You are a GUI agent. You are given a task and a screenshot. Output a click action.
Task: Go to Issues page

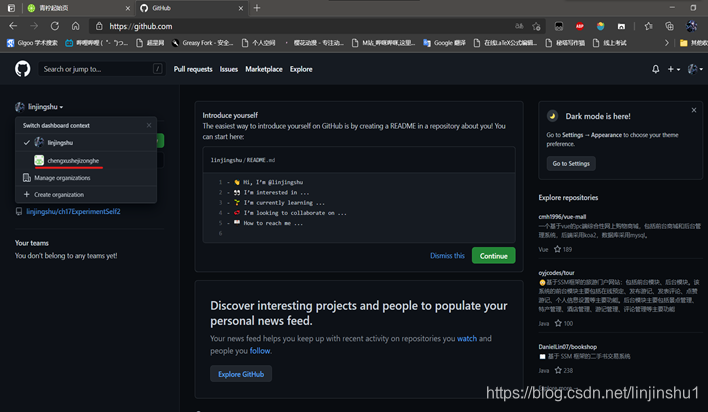click(x=228, y=69)
